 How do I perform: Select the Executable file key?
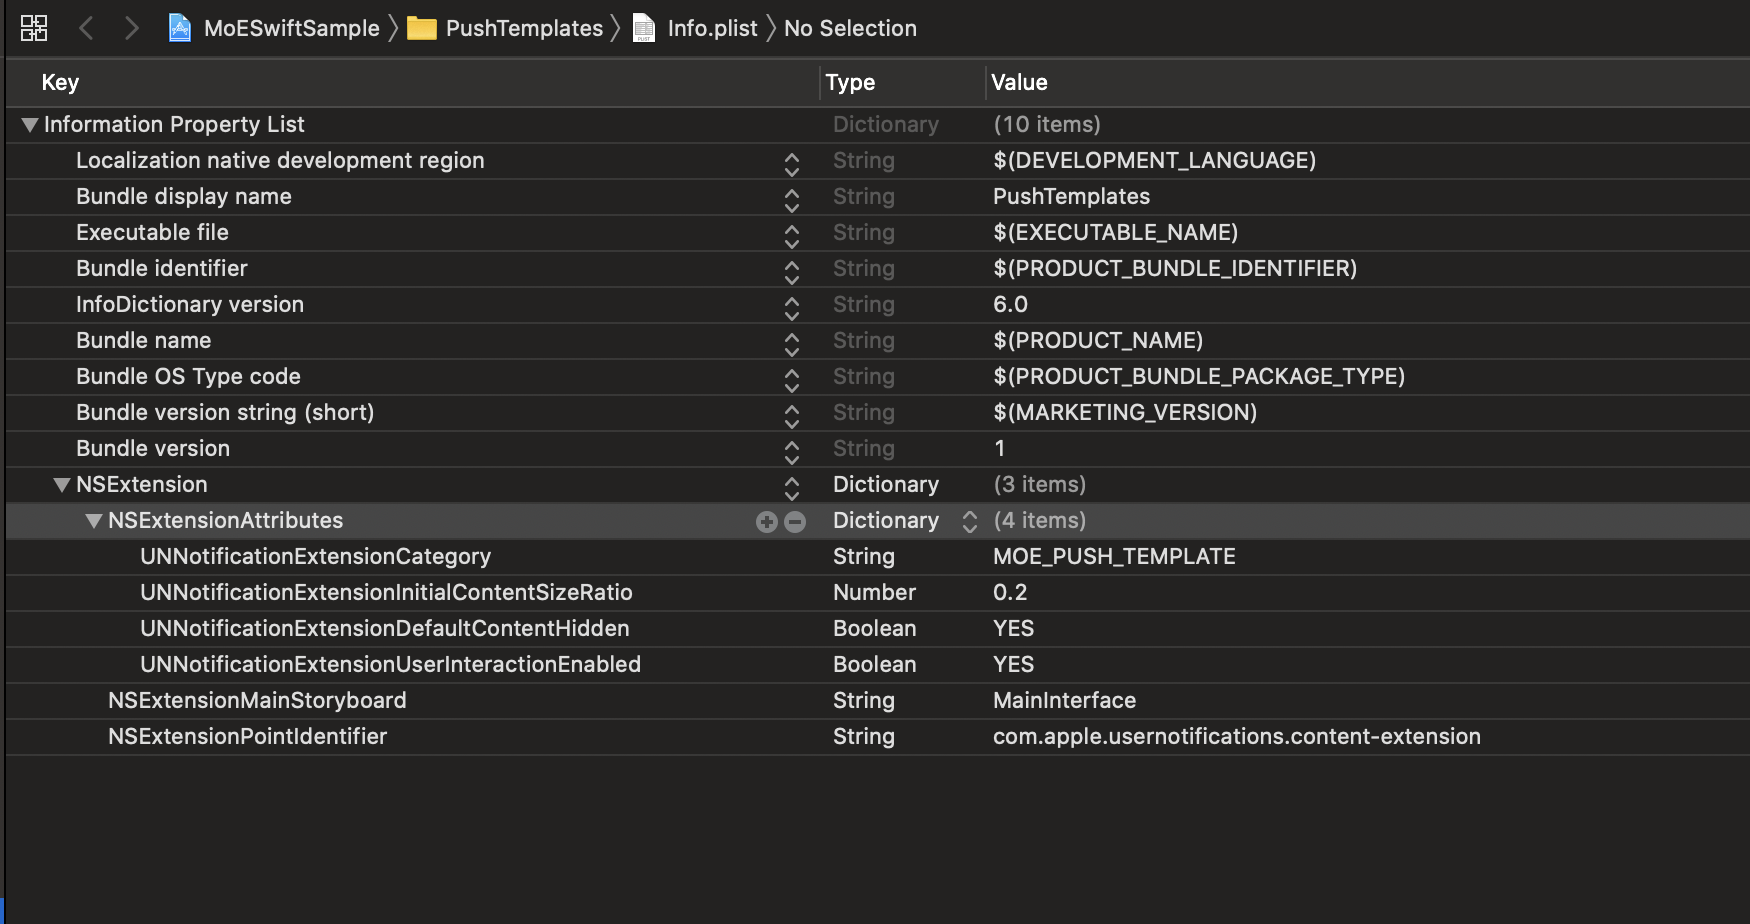point(152,233)
